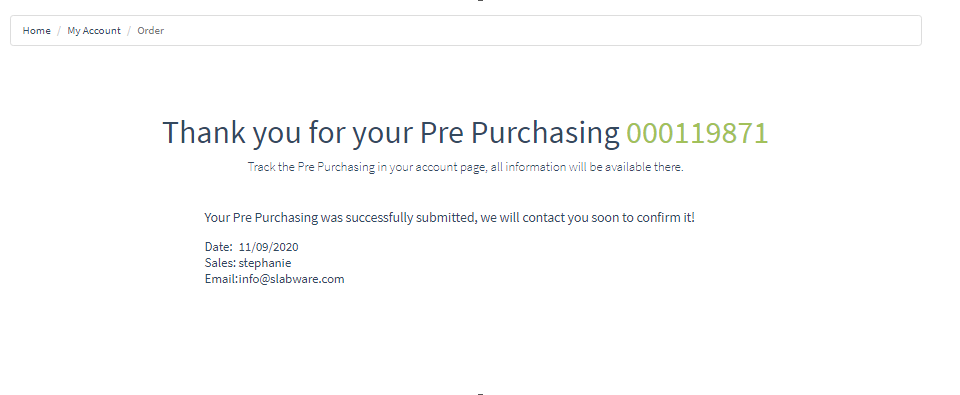Click the Thank you for your Pre Purchasing heading
Viewport: 960px width, 395px height.
tap(465, 133)
